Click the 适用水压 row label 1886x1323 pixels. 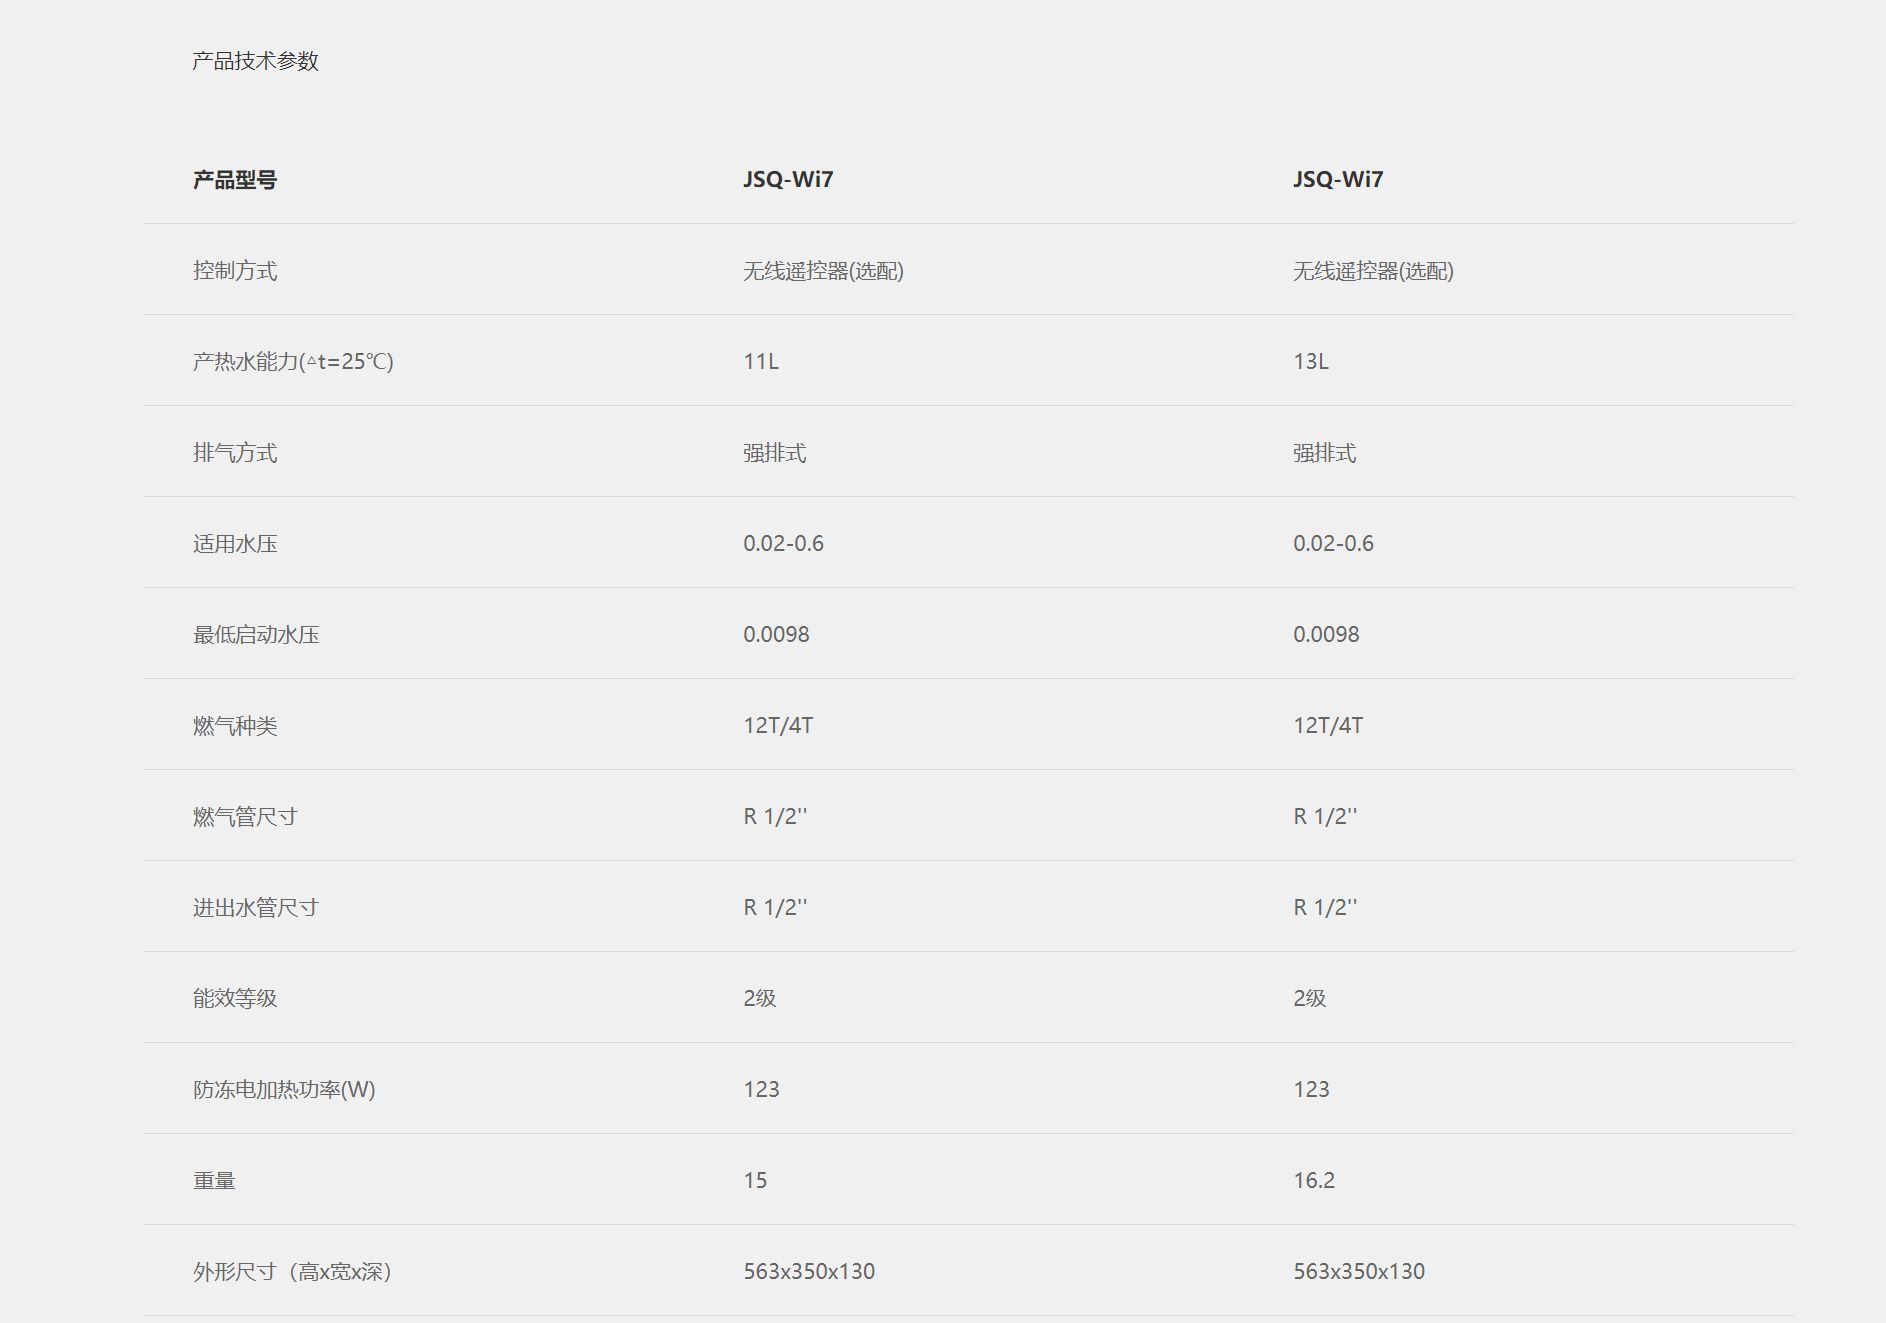coord(235,544)
